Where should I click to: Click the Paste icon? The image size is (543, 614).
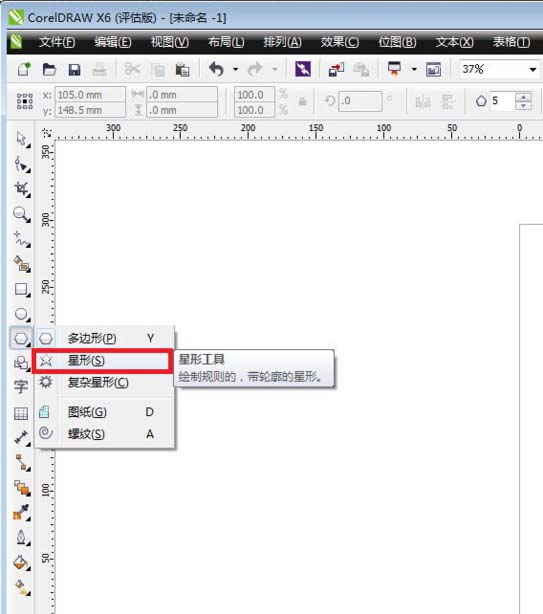(182, 70)
